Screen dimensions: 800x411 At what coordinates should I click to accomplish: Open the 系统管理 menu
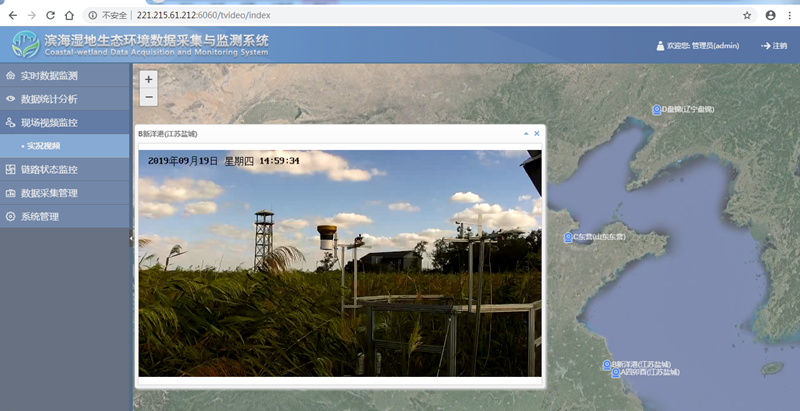pos(63,217)
